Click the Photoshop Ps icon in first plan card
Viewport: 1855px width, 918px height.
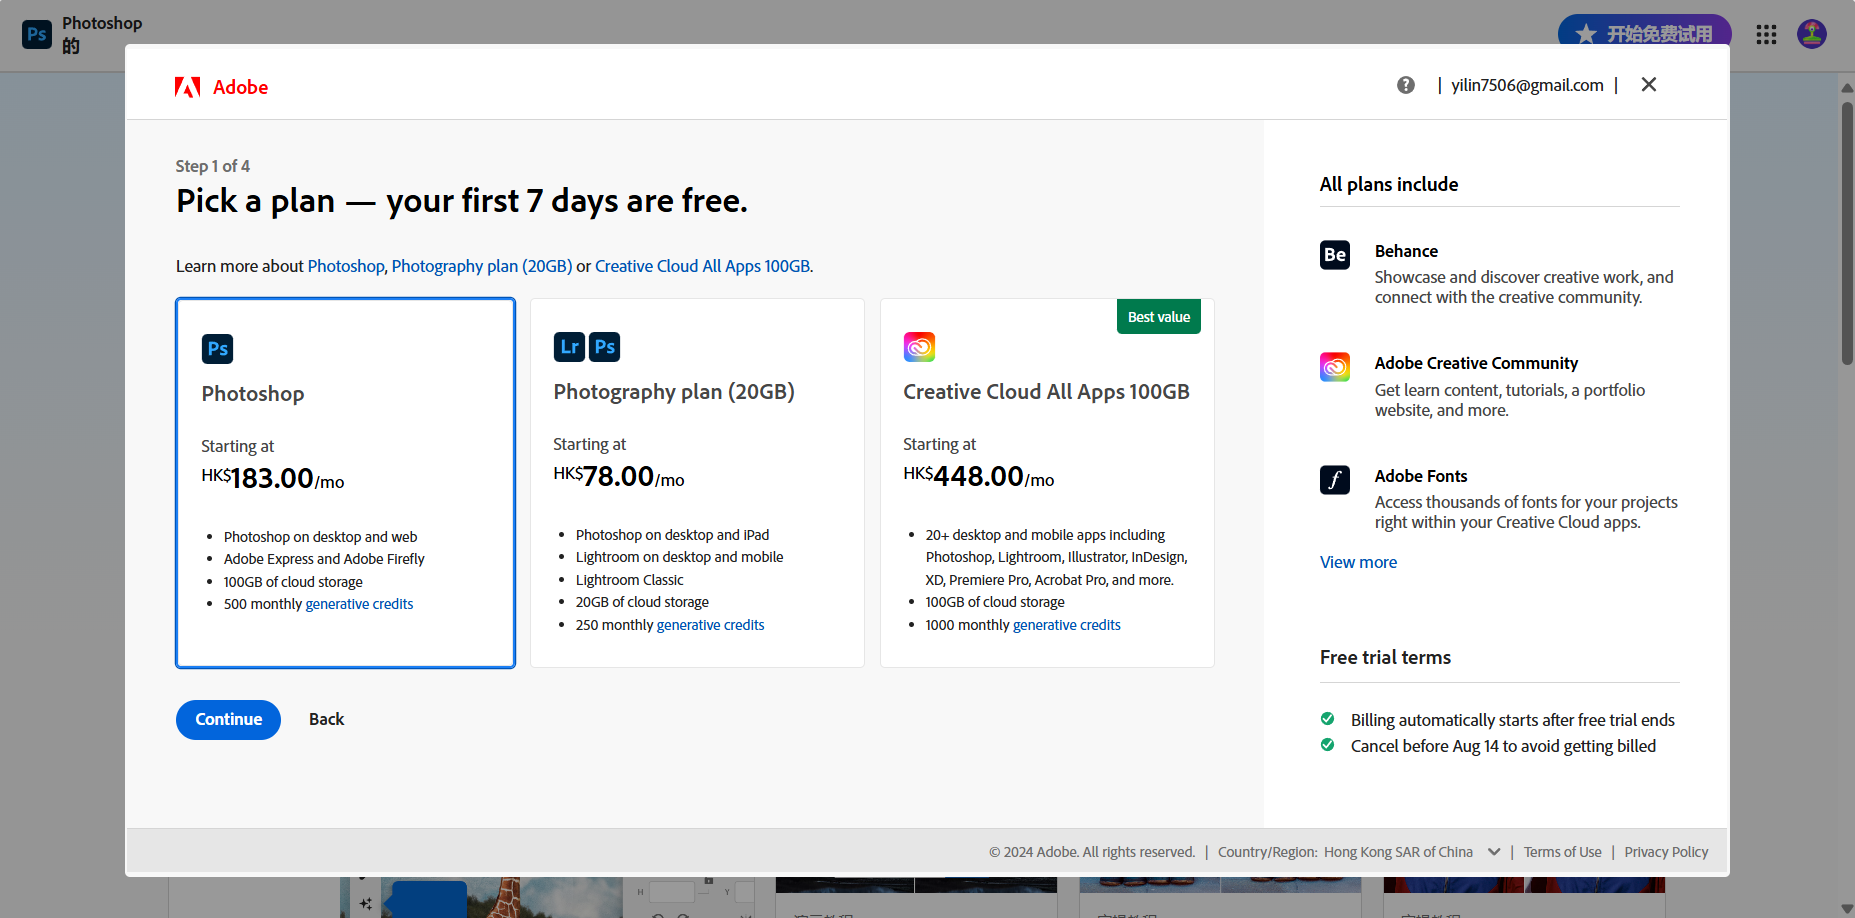tap(217, 349)
